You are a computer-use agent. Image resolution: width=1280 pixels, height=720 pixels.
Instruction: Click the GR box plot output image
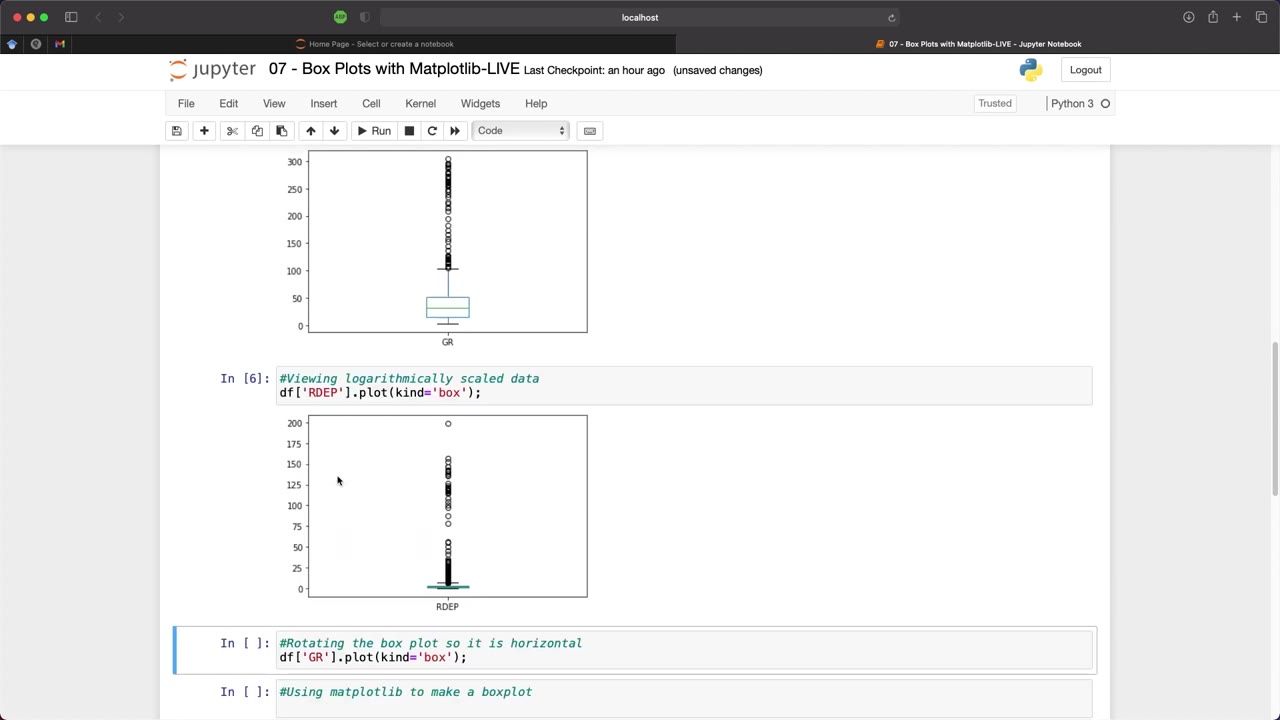point(435,250)
